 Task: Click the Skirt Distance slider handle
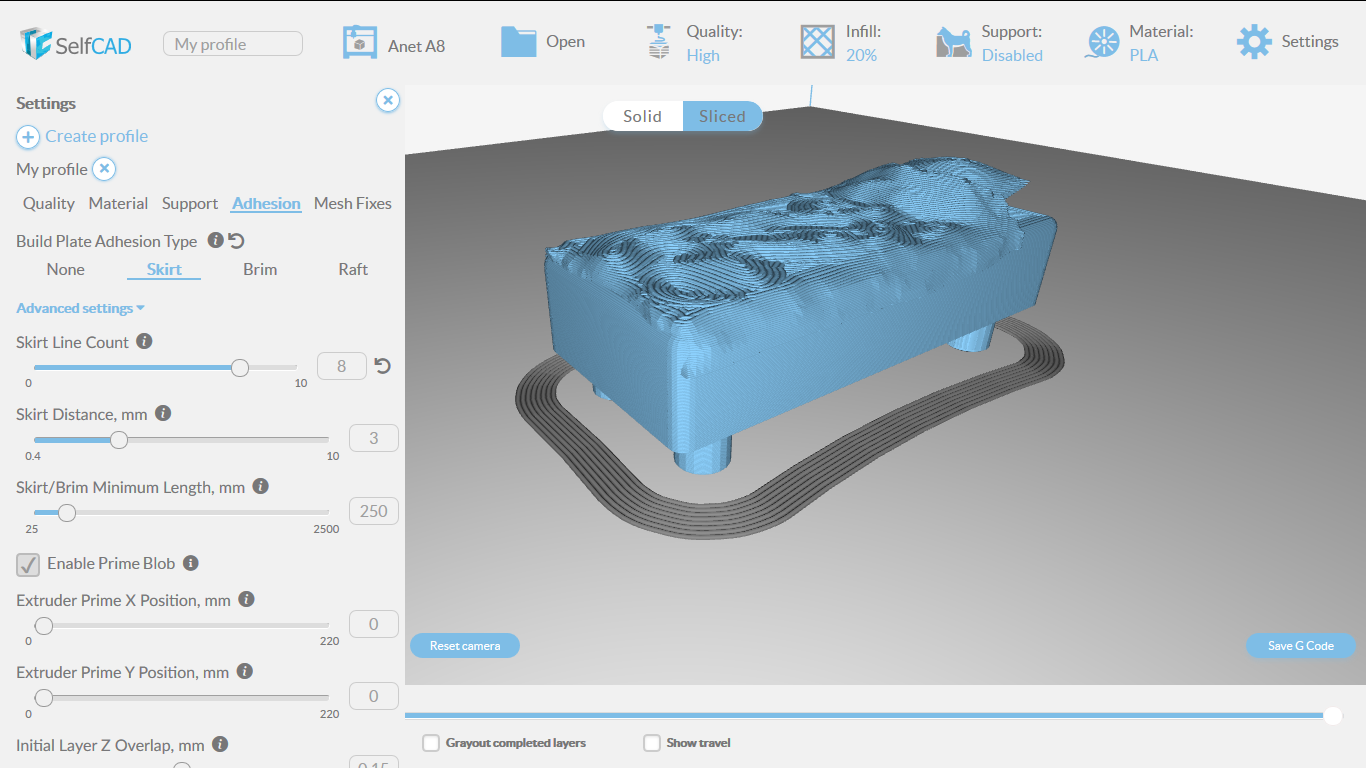click(x=119, y=439)
